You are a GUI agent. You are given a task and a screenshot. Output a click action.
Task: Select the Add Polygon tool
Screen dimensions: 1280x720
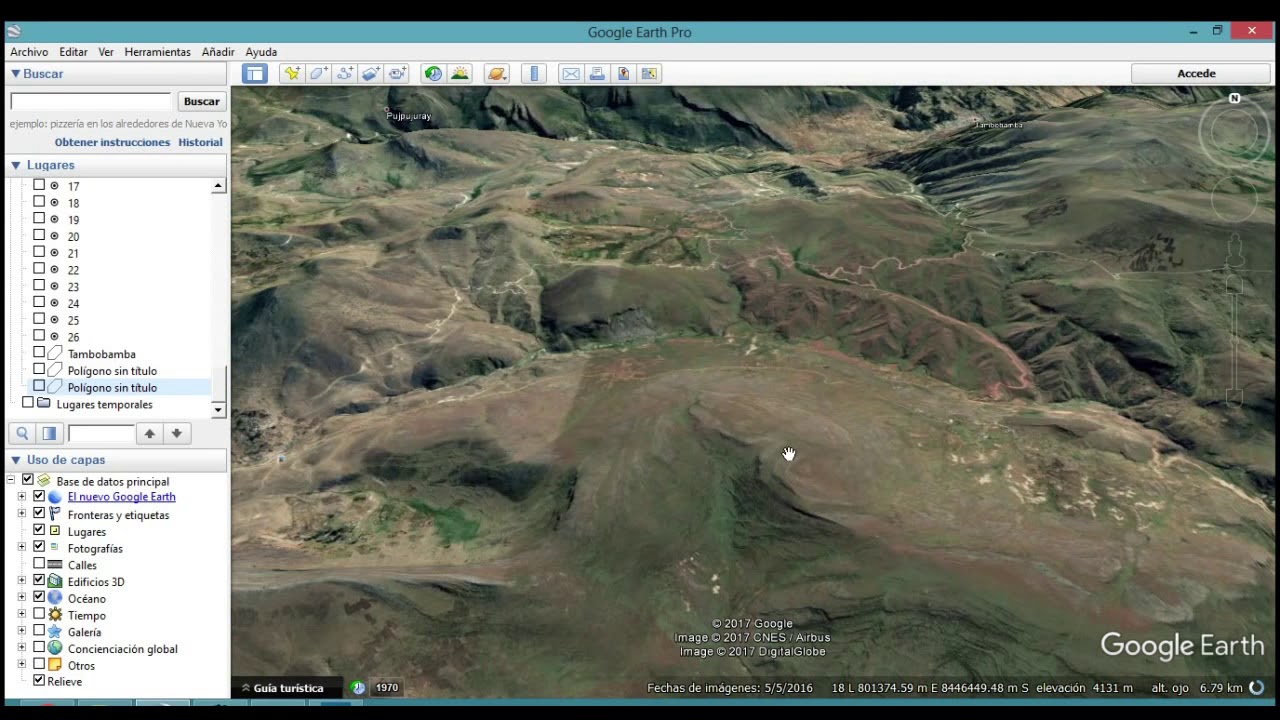point(318,73)
